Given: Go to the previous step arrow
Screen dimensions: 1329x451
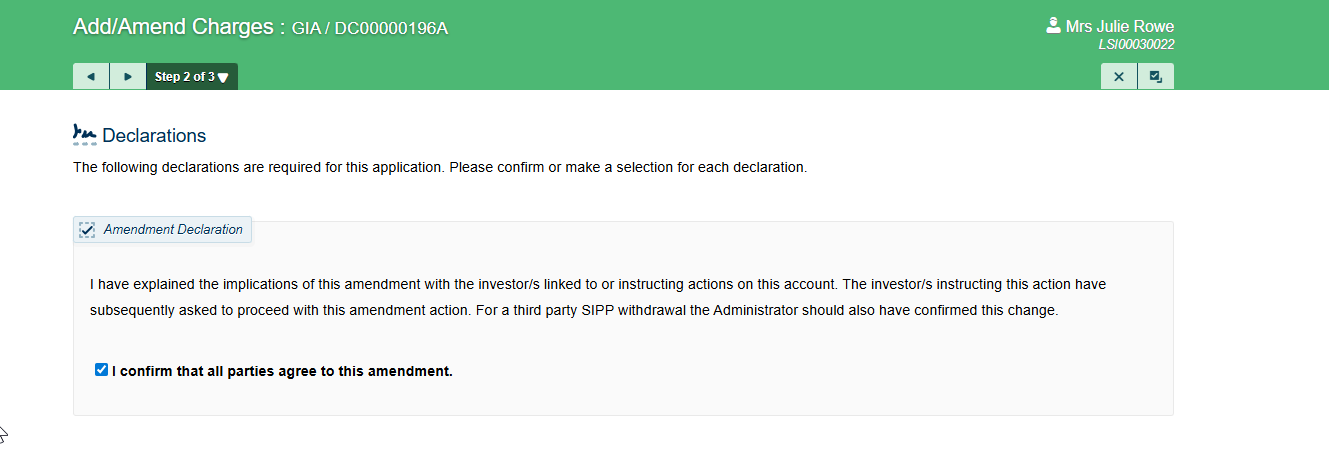Looking at the screenshot, I should pos(91,77).
